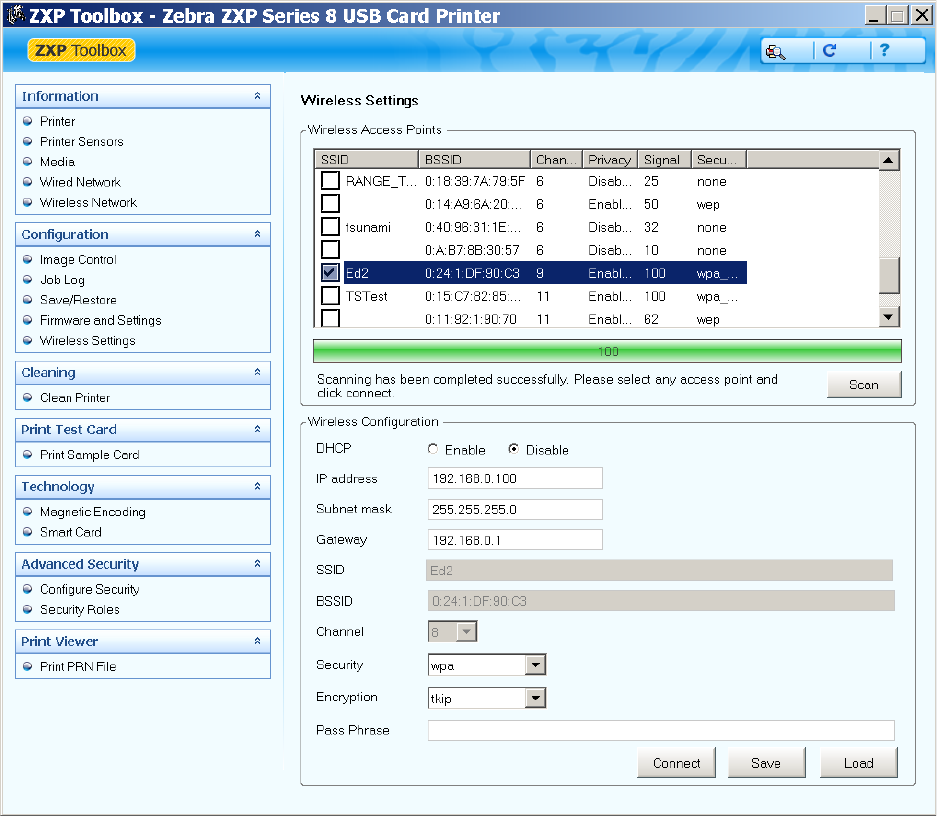Viewport: 937px width, 816px height.
Task: Sort by Signal column header
Action: [665, 159]
